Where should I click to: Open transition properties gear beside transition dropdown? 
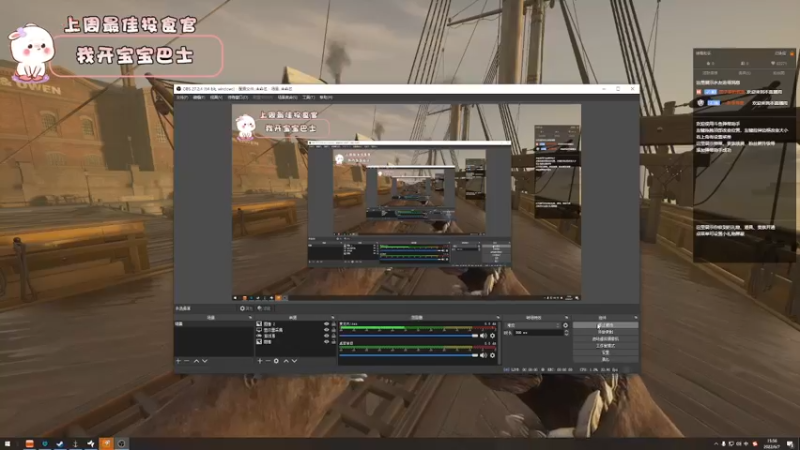click(x=565, y=325)
